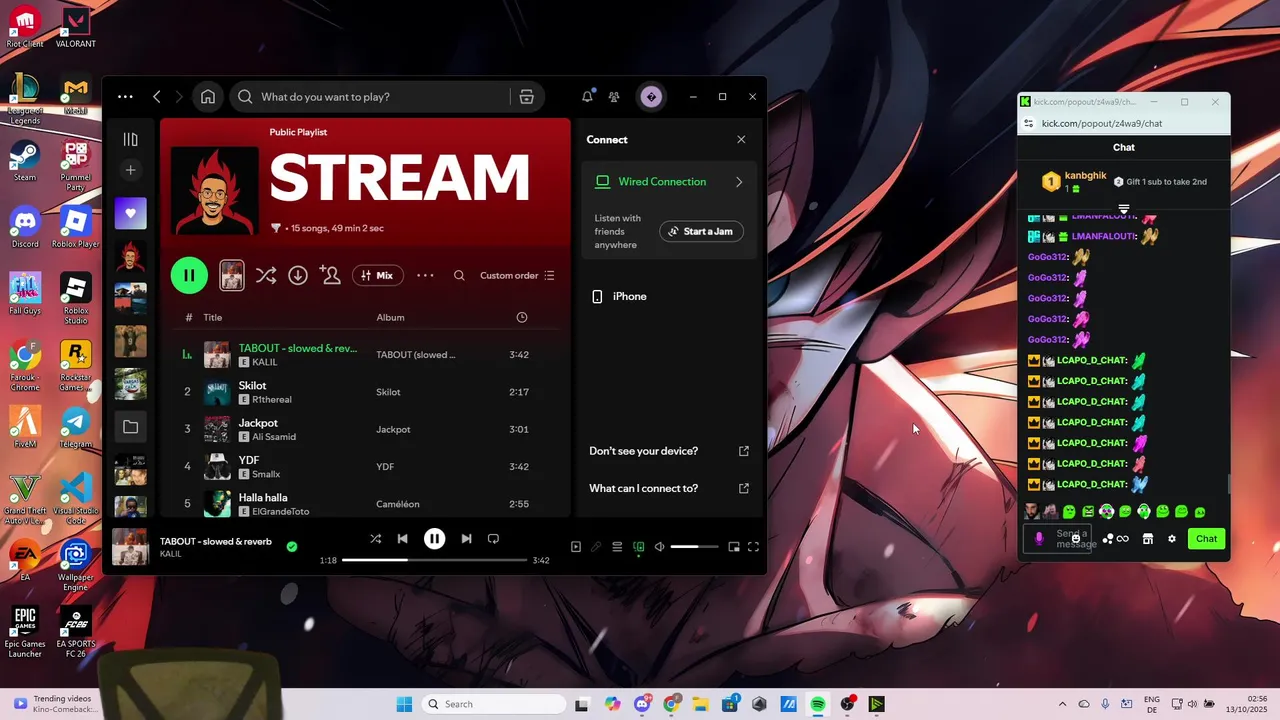This screenshot has width=1280, height=720.
Task: Click the Title column header
Action: click(x=213, y=318)
